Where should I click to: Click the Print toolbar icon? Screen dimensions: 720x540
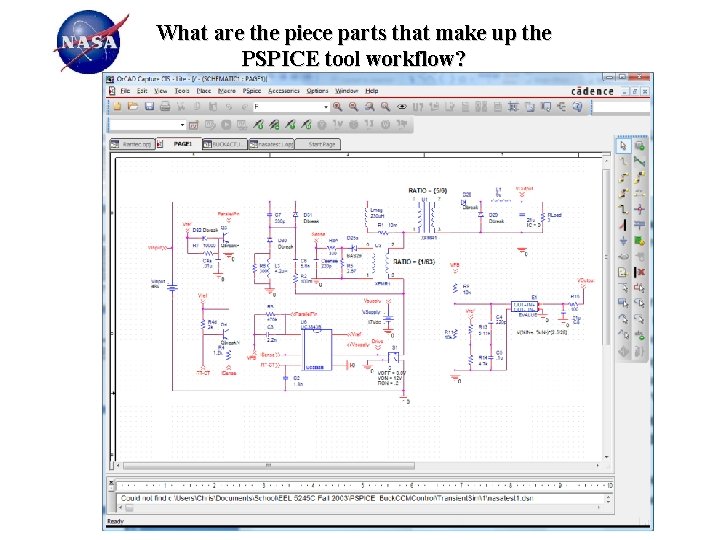pyautogui.click(x=165, y=107)
